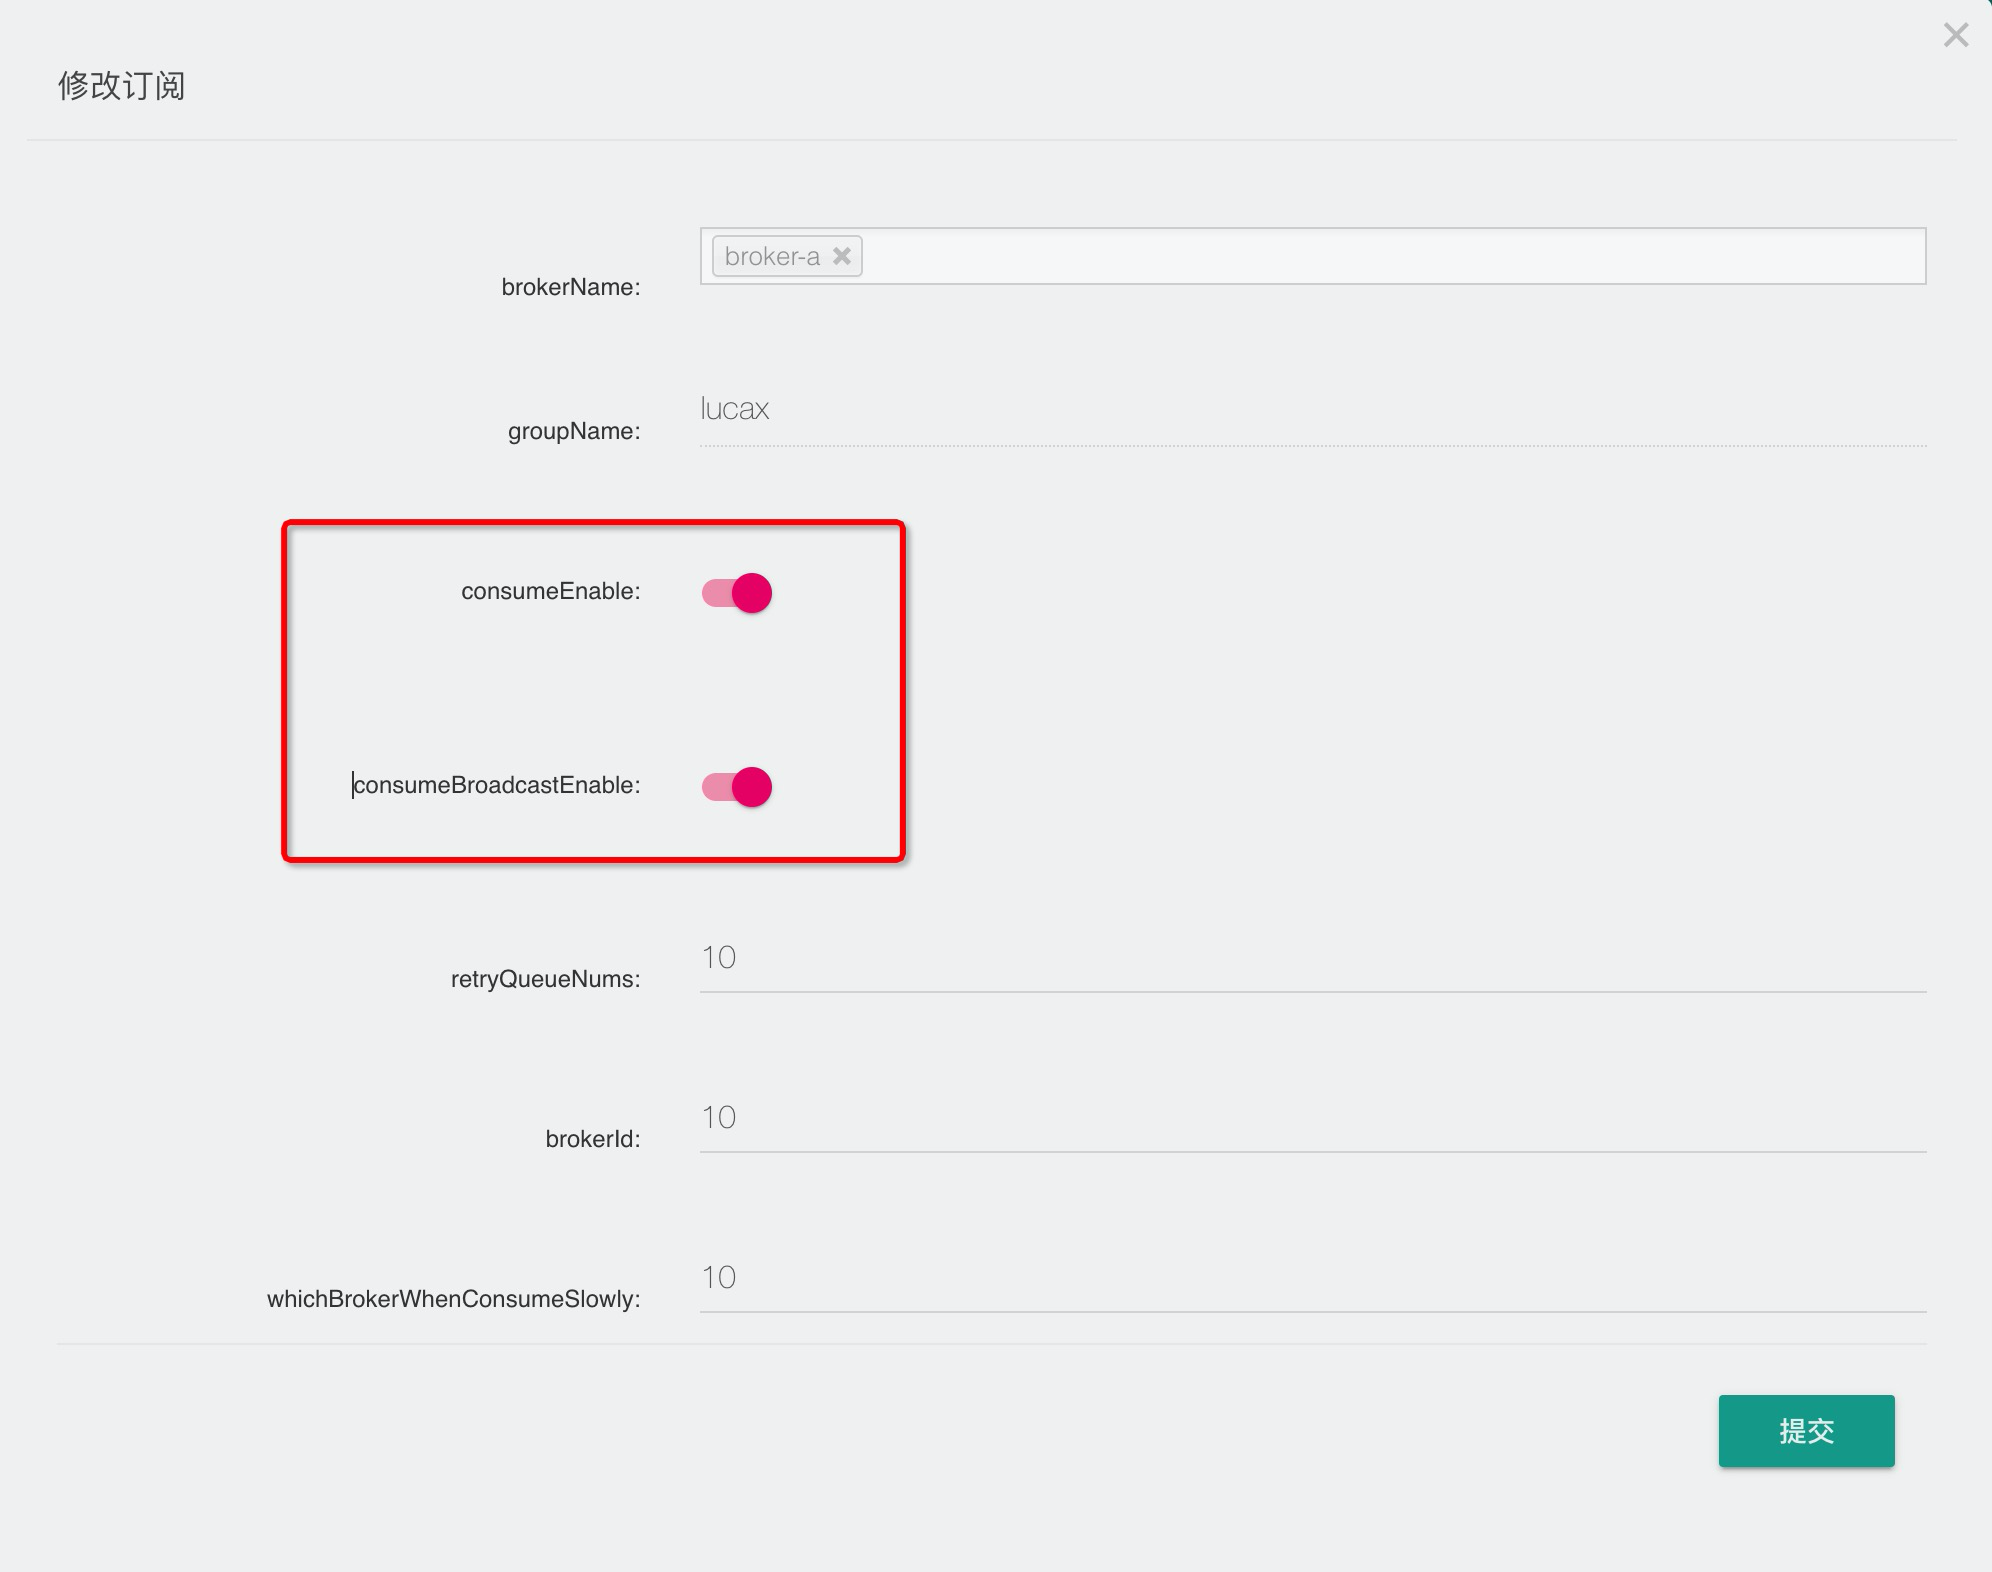This screenshot has width=1992, height=1572.
Task: Click the consumeEnable label
Action: [x=550, y=591]
